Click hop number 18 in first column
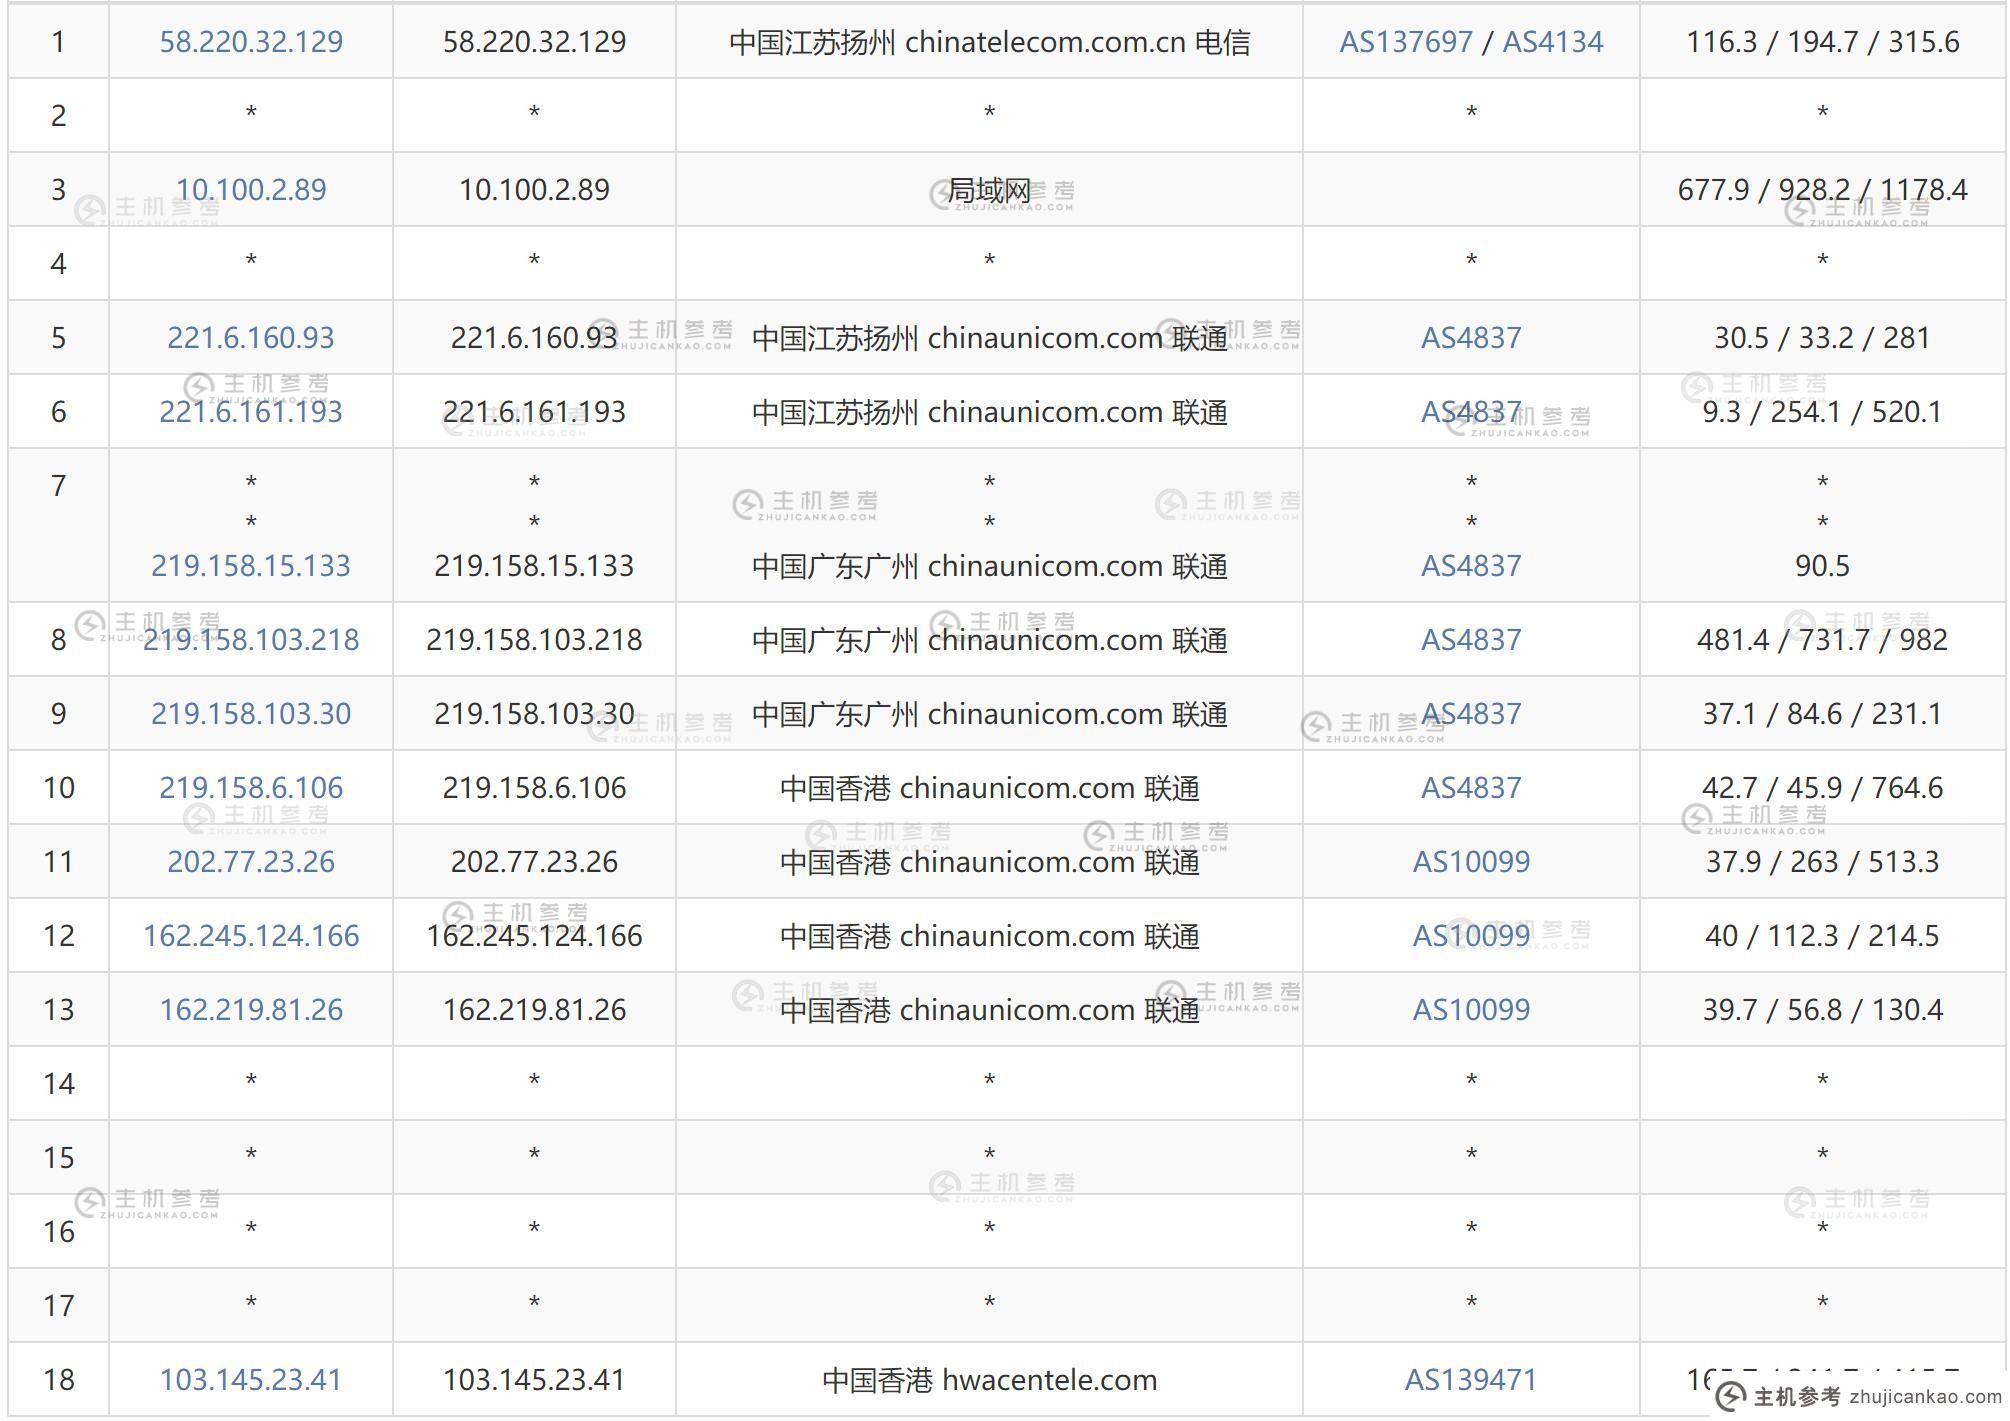 59,1380
